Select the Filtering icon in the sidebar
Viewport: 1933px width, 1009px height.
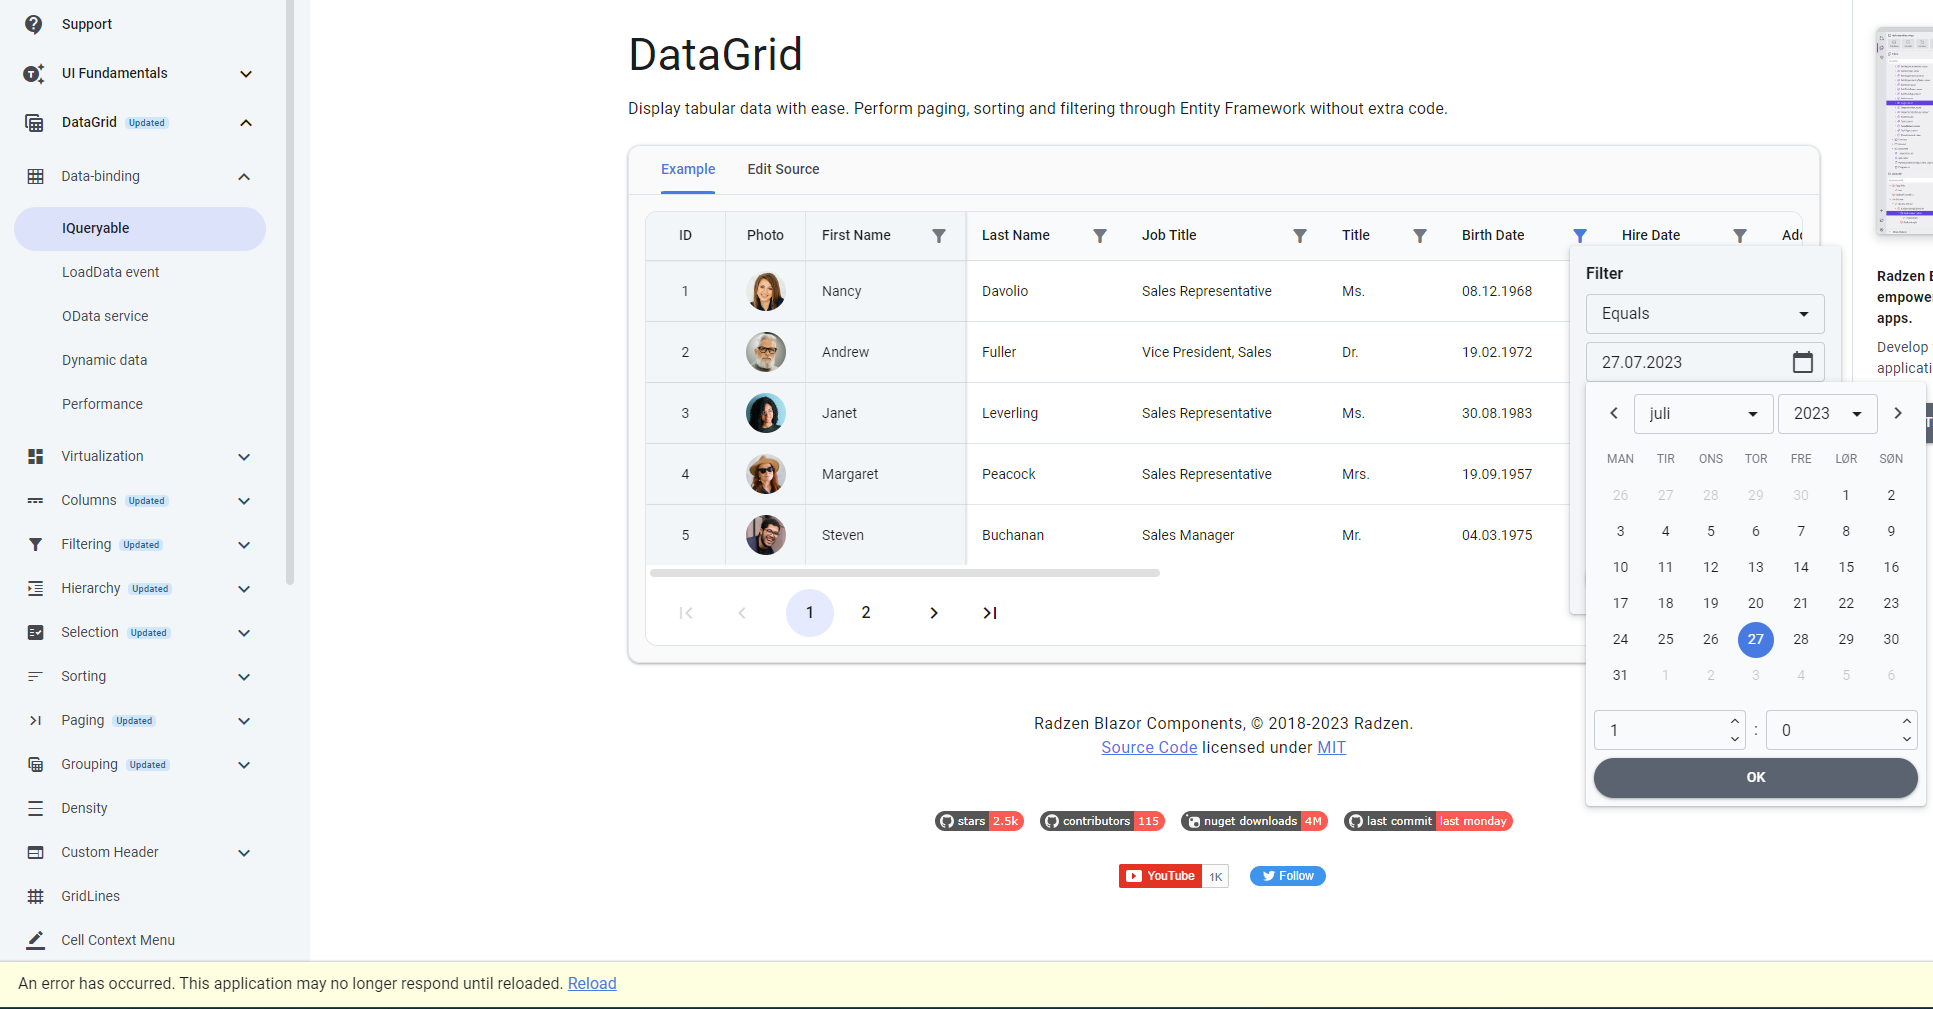click(x=35, y=544)
